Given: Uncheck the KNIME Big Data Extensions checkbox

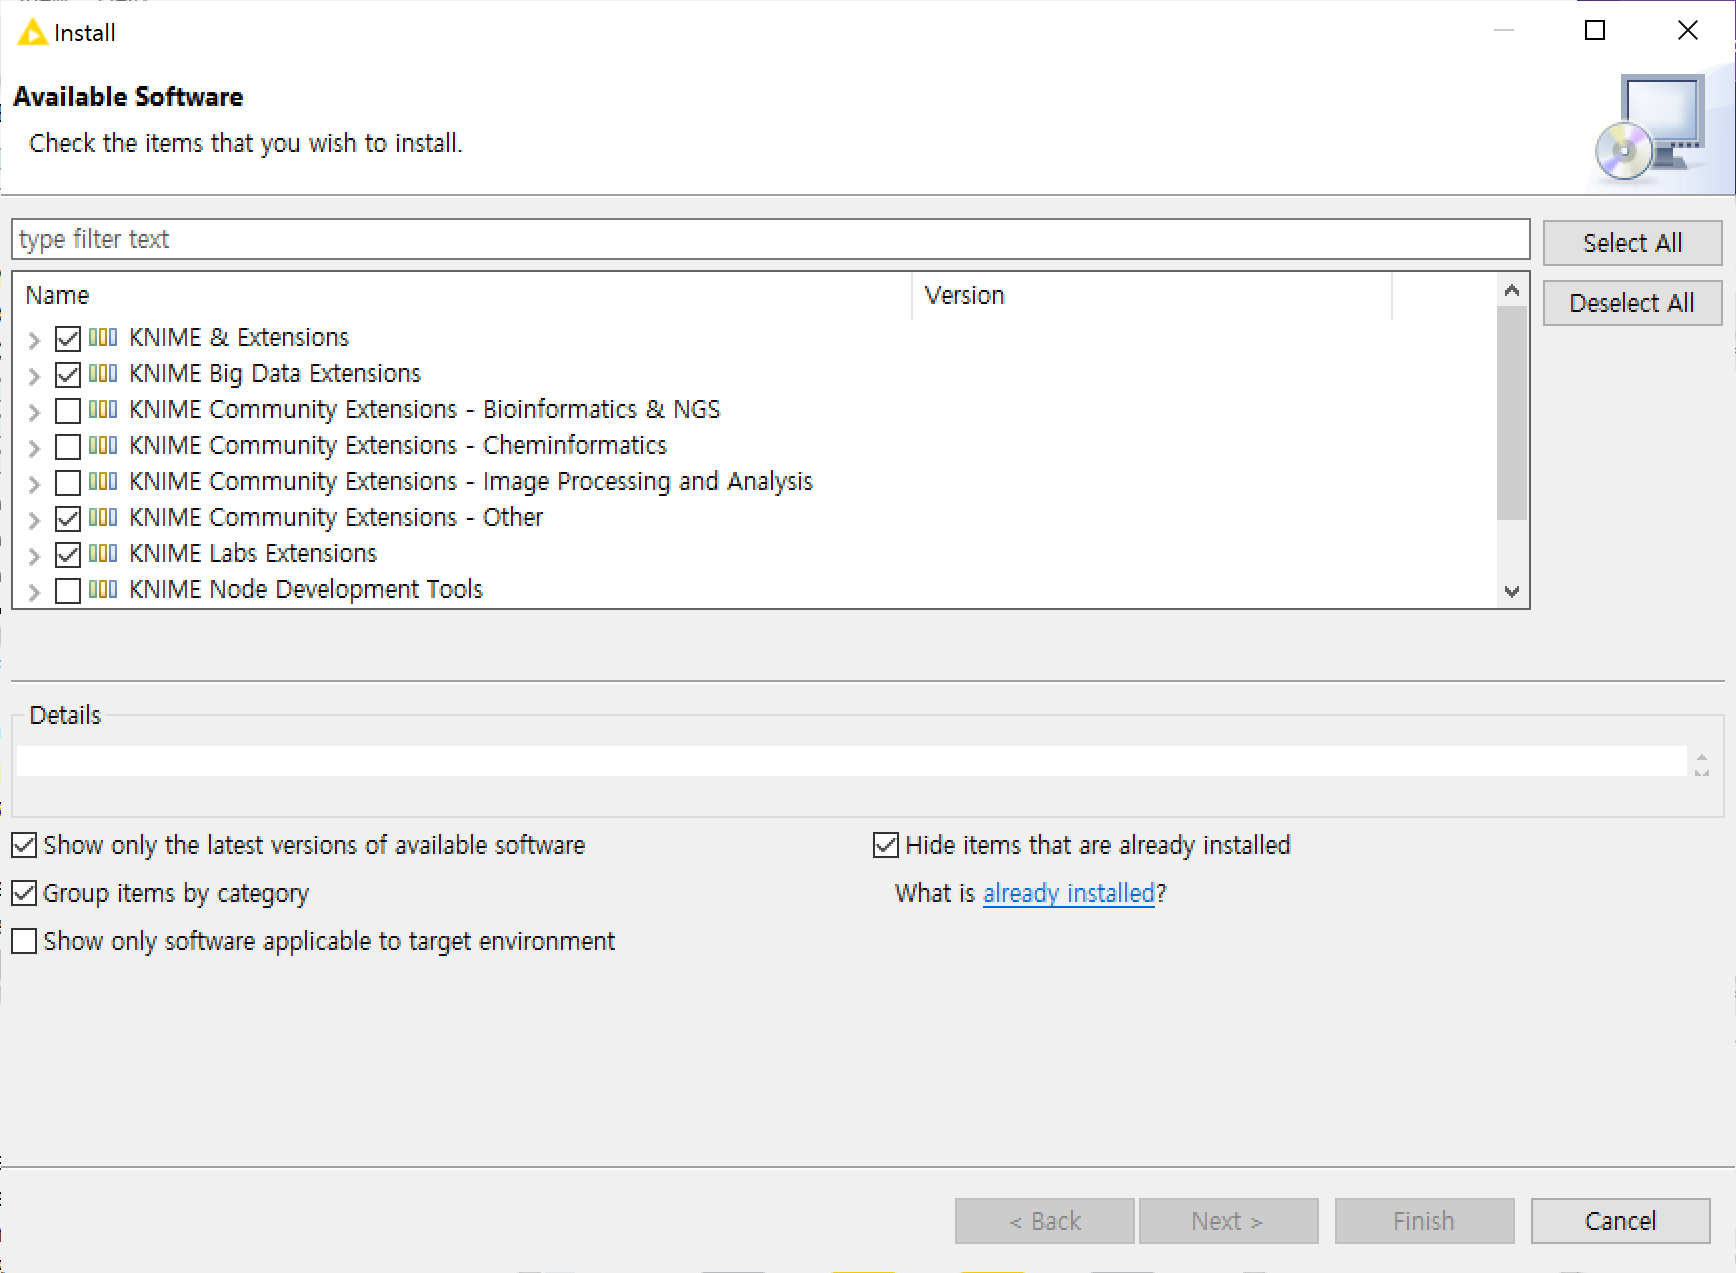Looking at the screenshot, I should pyautogui.click(x=68, y=375).
